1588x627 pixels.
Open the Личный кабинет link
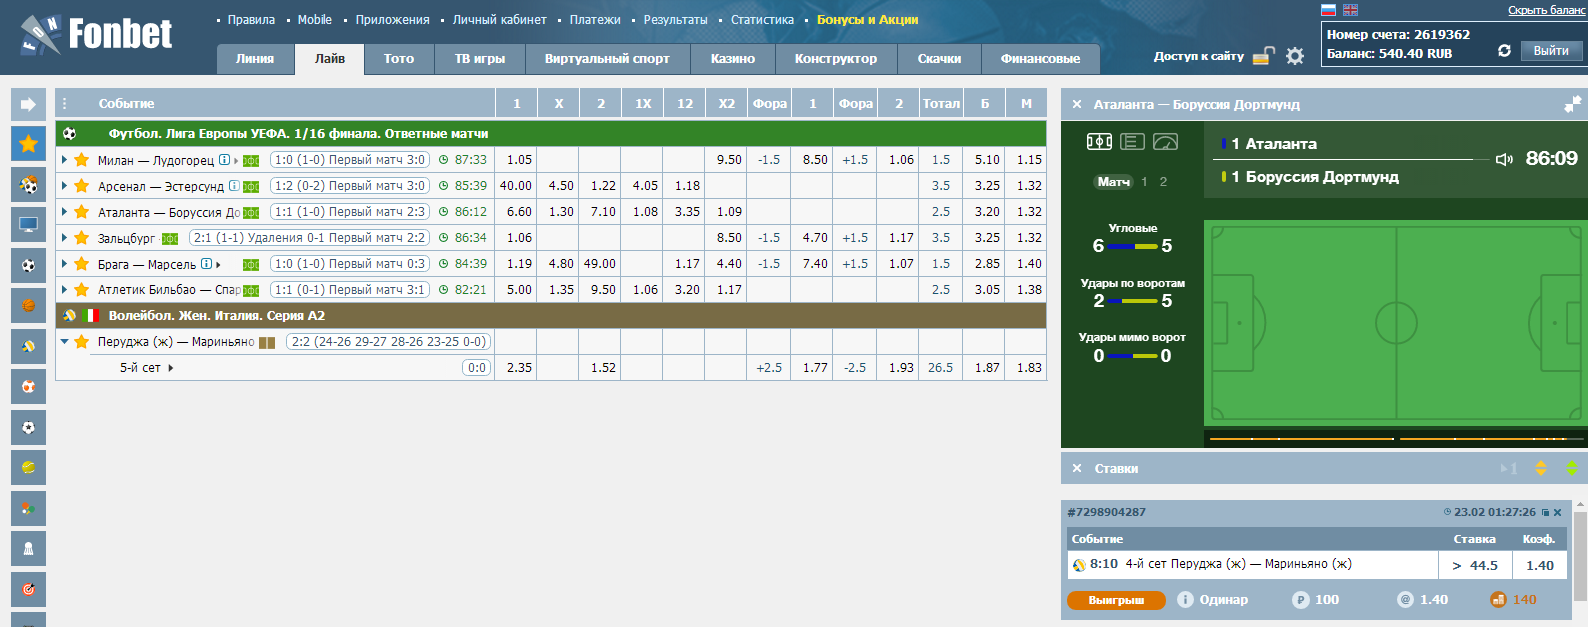pyautogui.click(x=499, y=20)
